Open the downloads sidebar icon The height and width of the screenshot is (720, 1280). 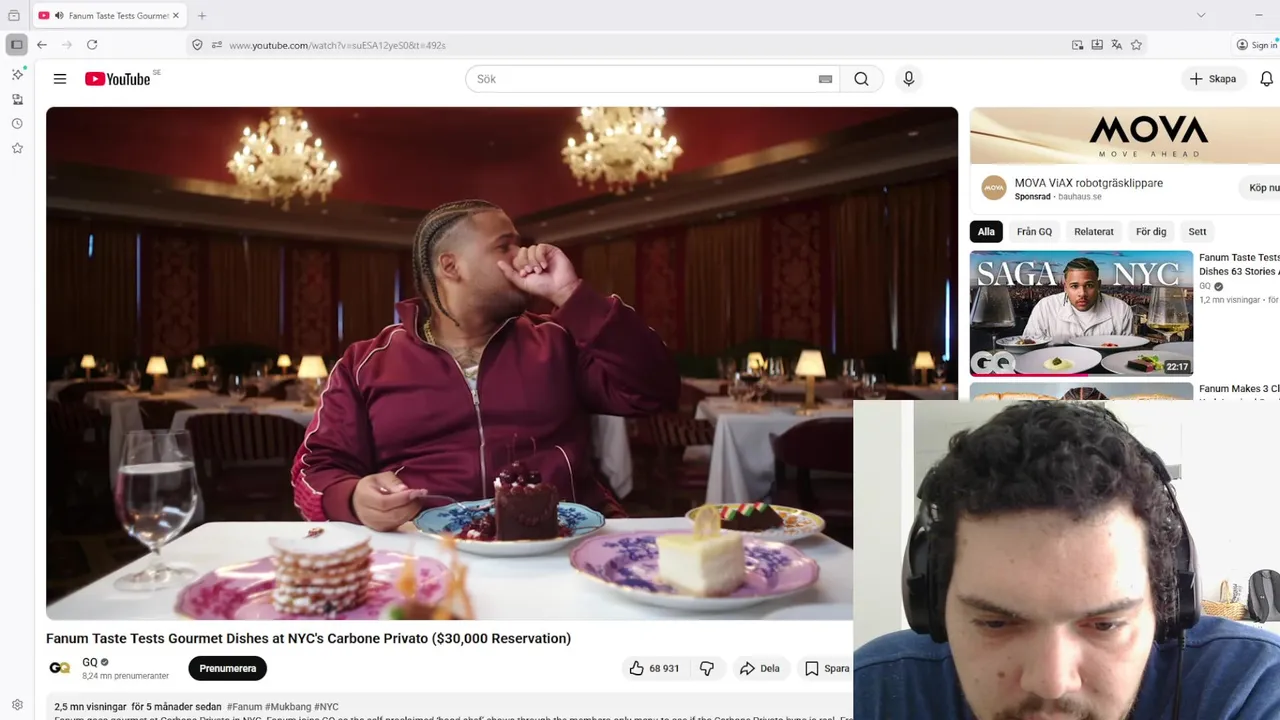pyautogui.click(x=17, y=100)
